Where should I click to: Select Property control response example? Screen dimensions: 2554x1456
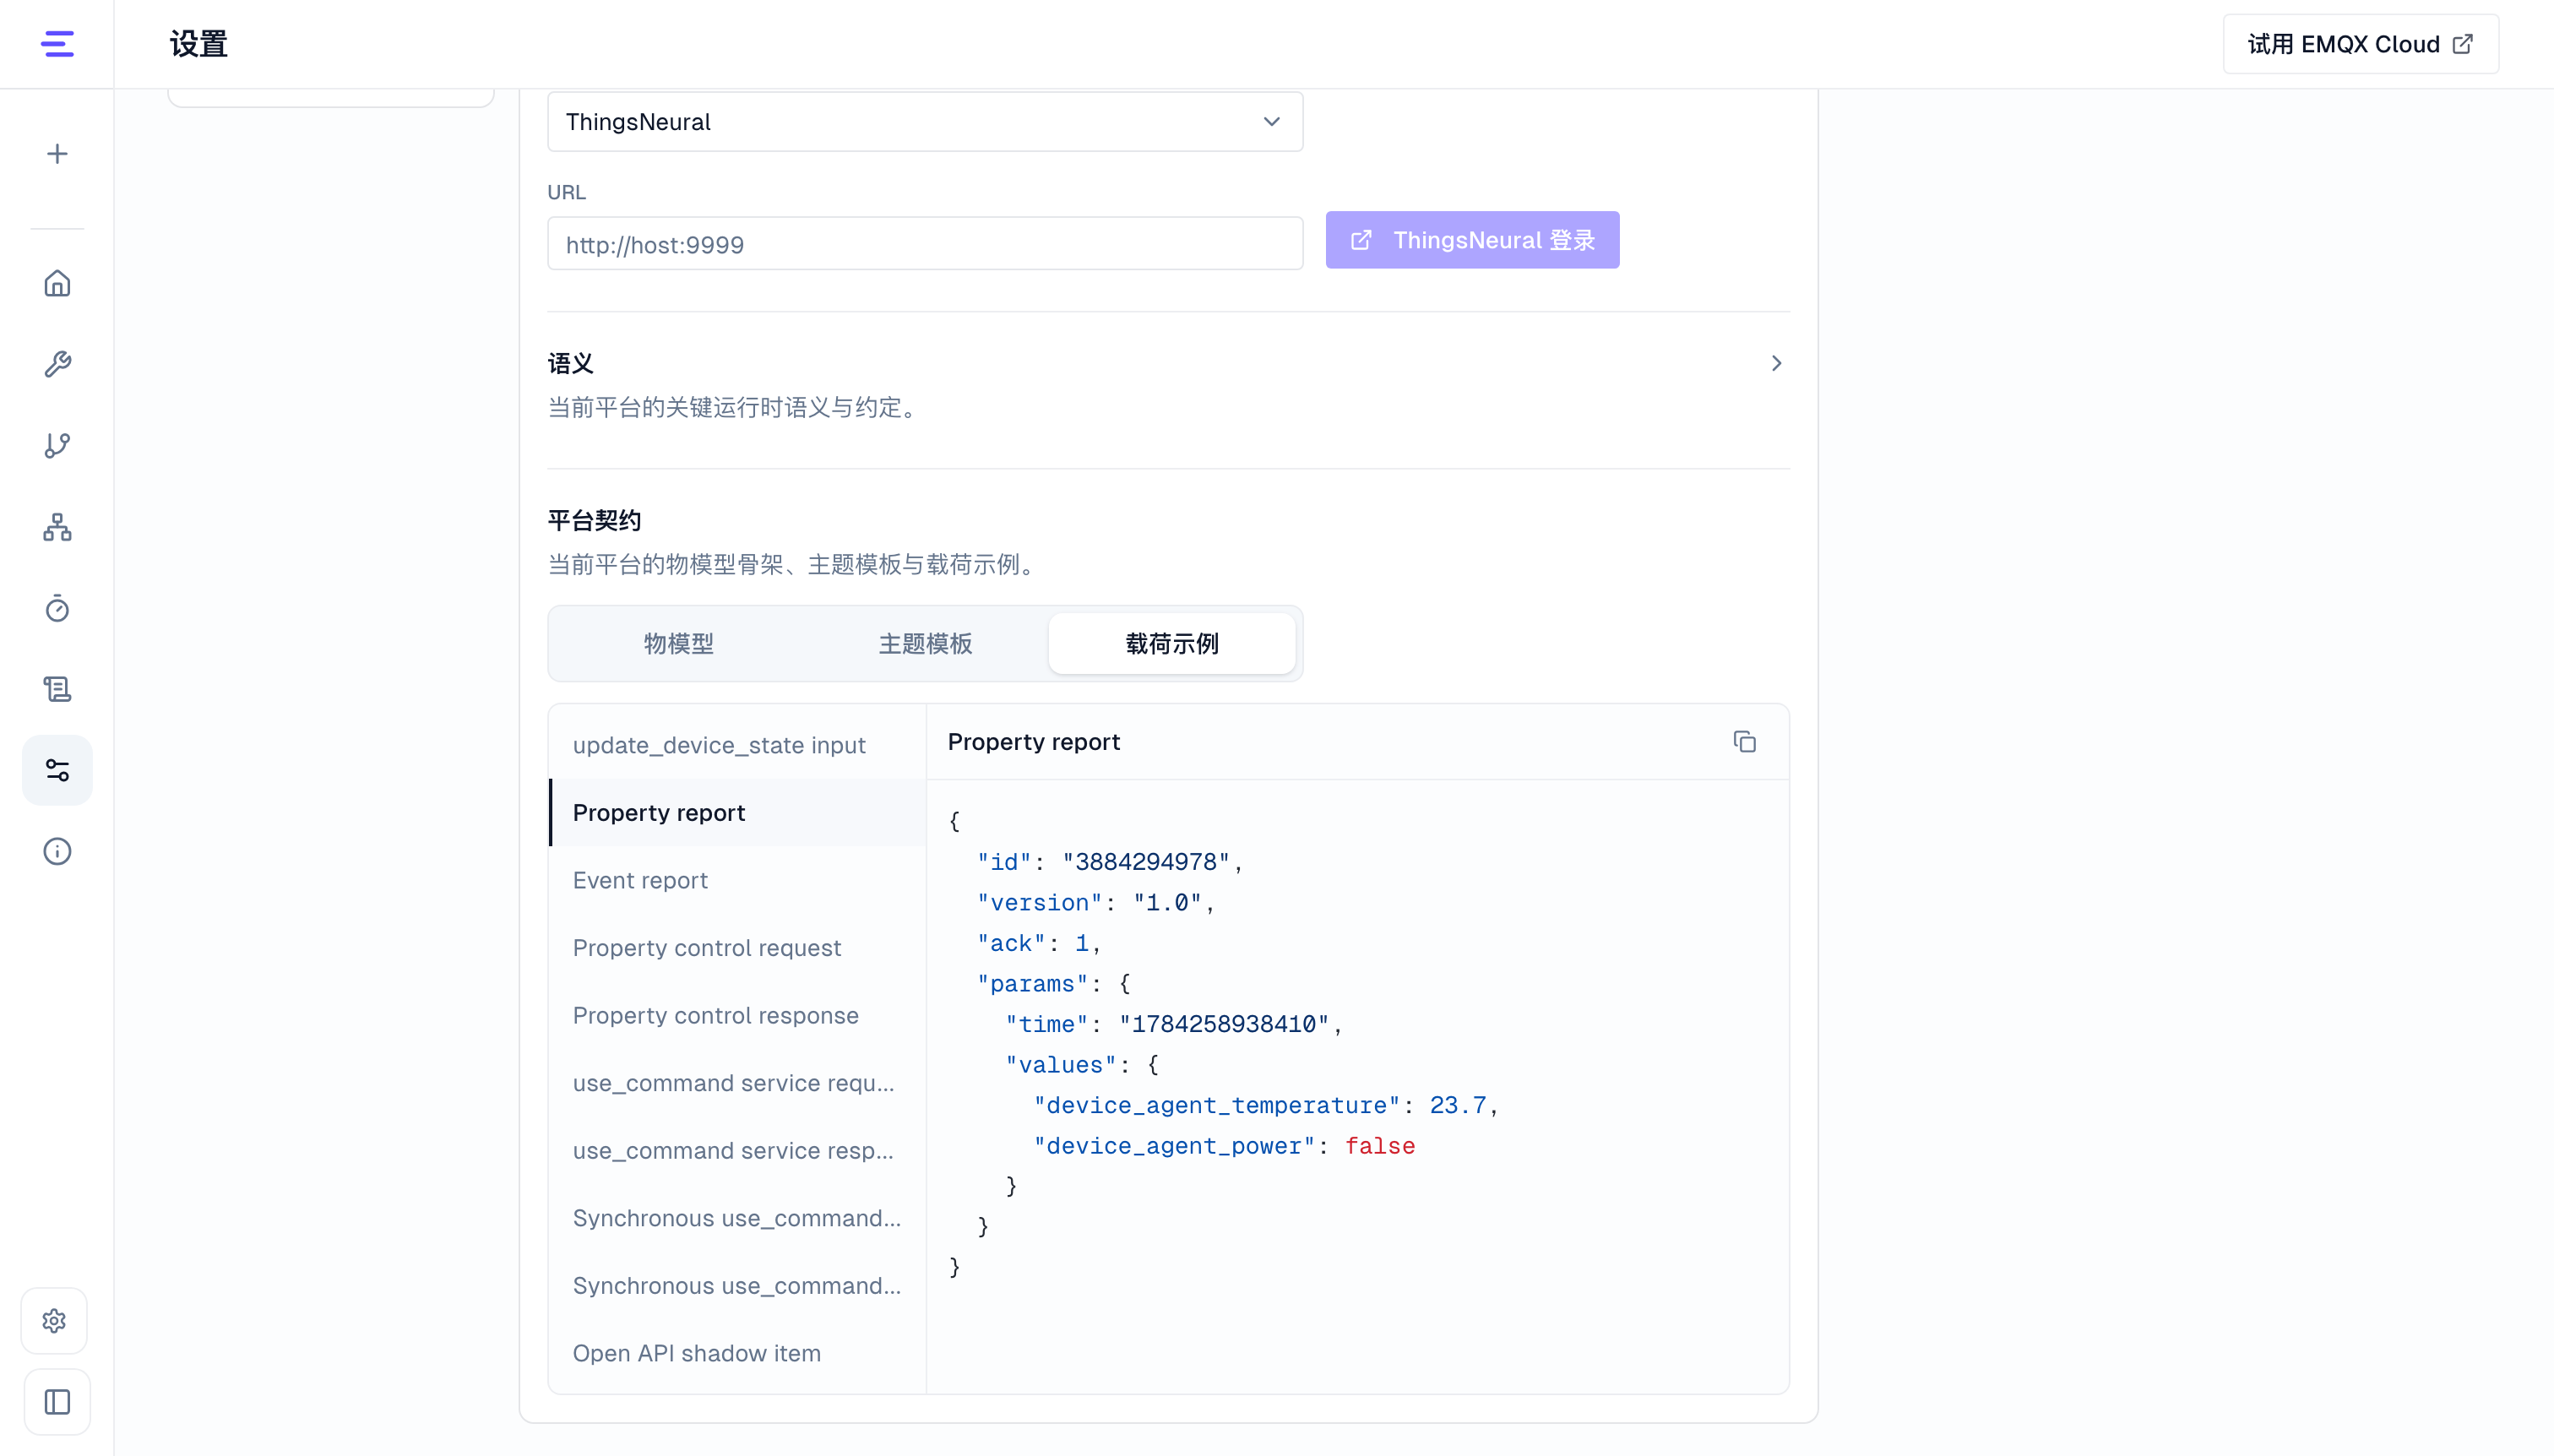(737, 1015)
